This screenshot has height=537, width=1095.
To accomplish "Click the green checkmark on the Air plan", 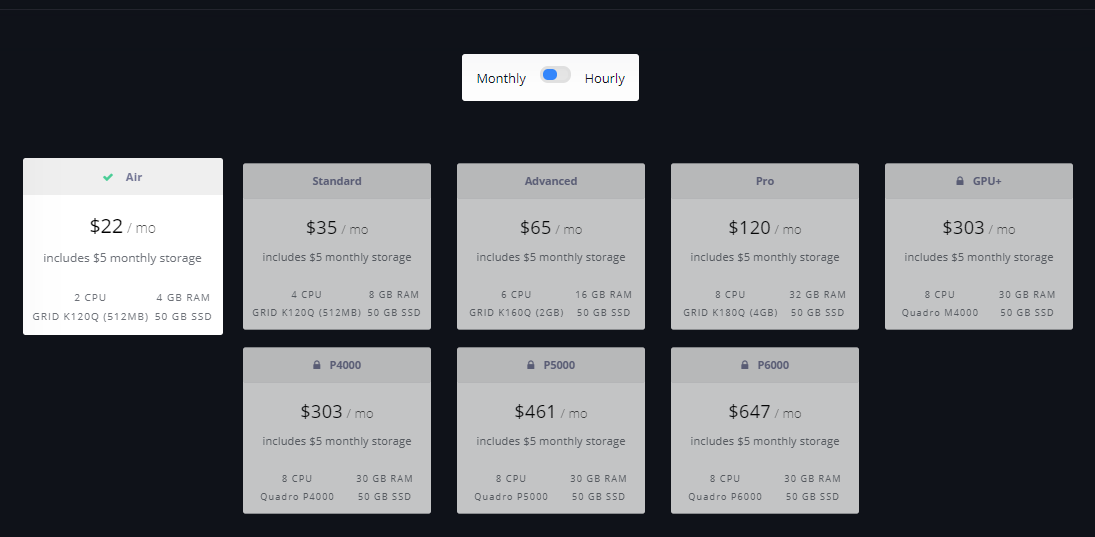I will (108, 177).
